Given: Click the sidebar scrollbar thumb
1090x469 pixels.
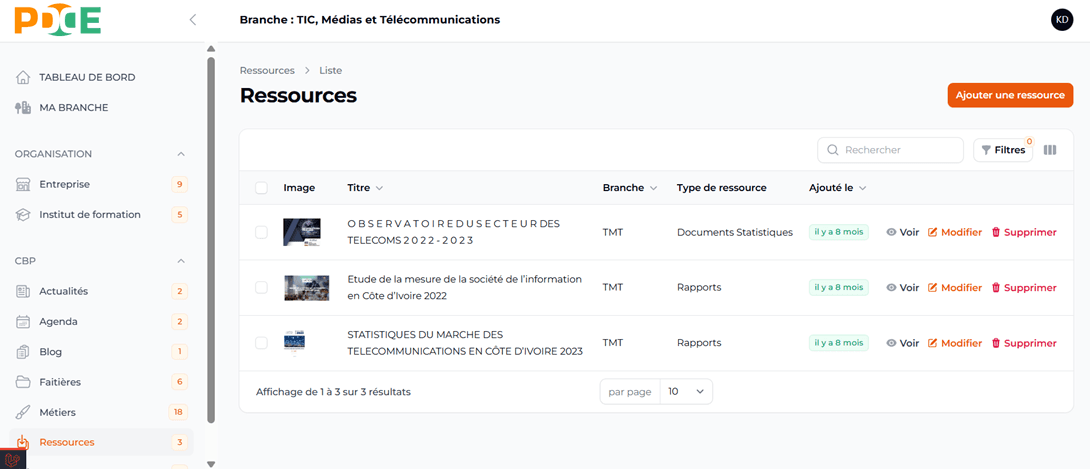Looking at the screenshot, I should point(211,240).
